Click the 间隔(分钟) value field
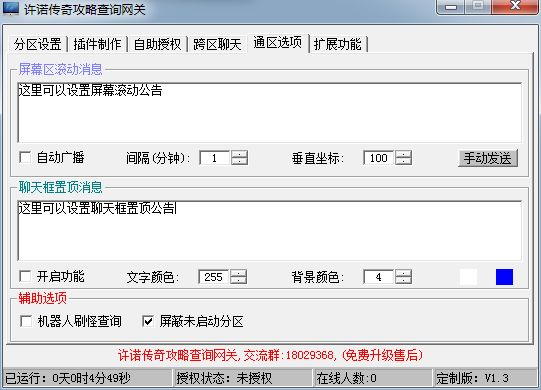The image size is (541, 390). click(215, 158)
